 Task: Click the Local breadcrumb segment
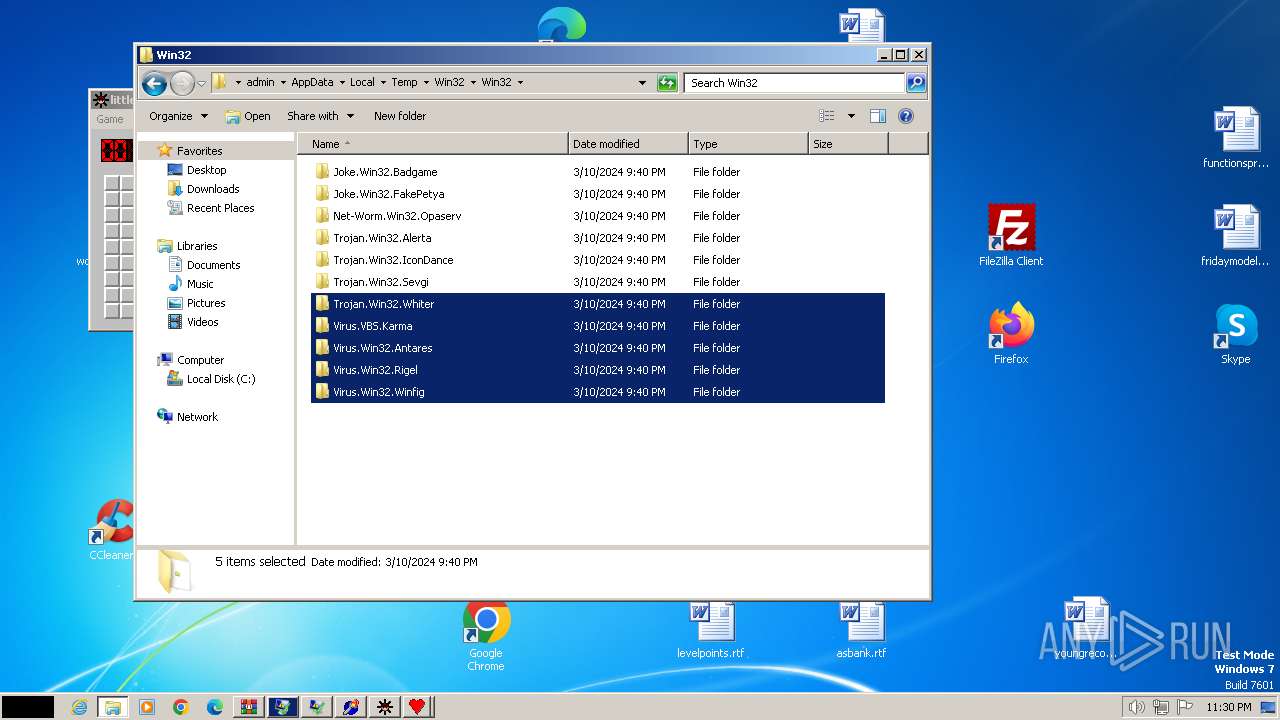point(362,83)
